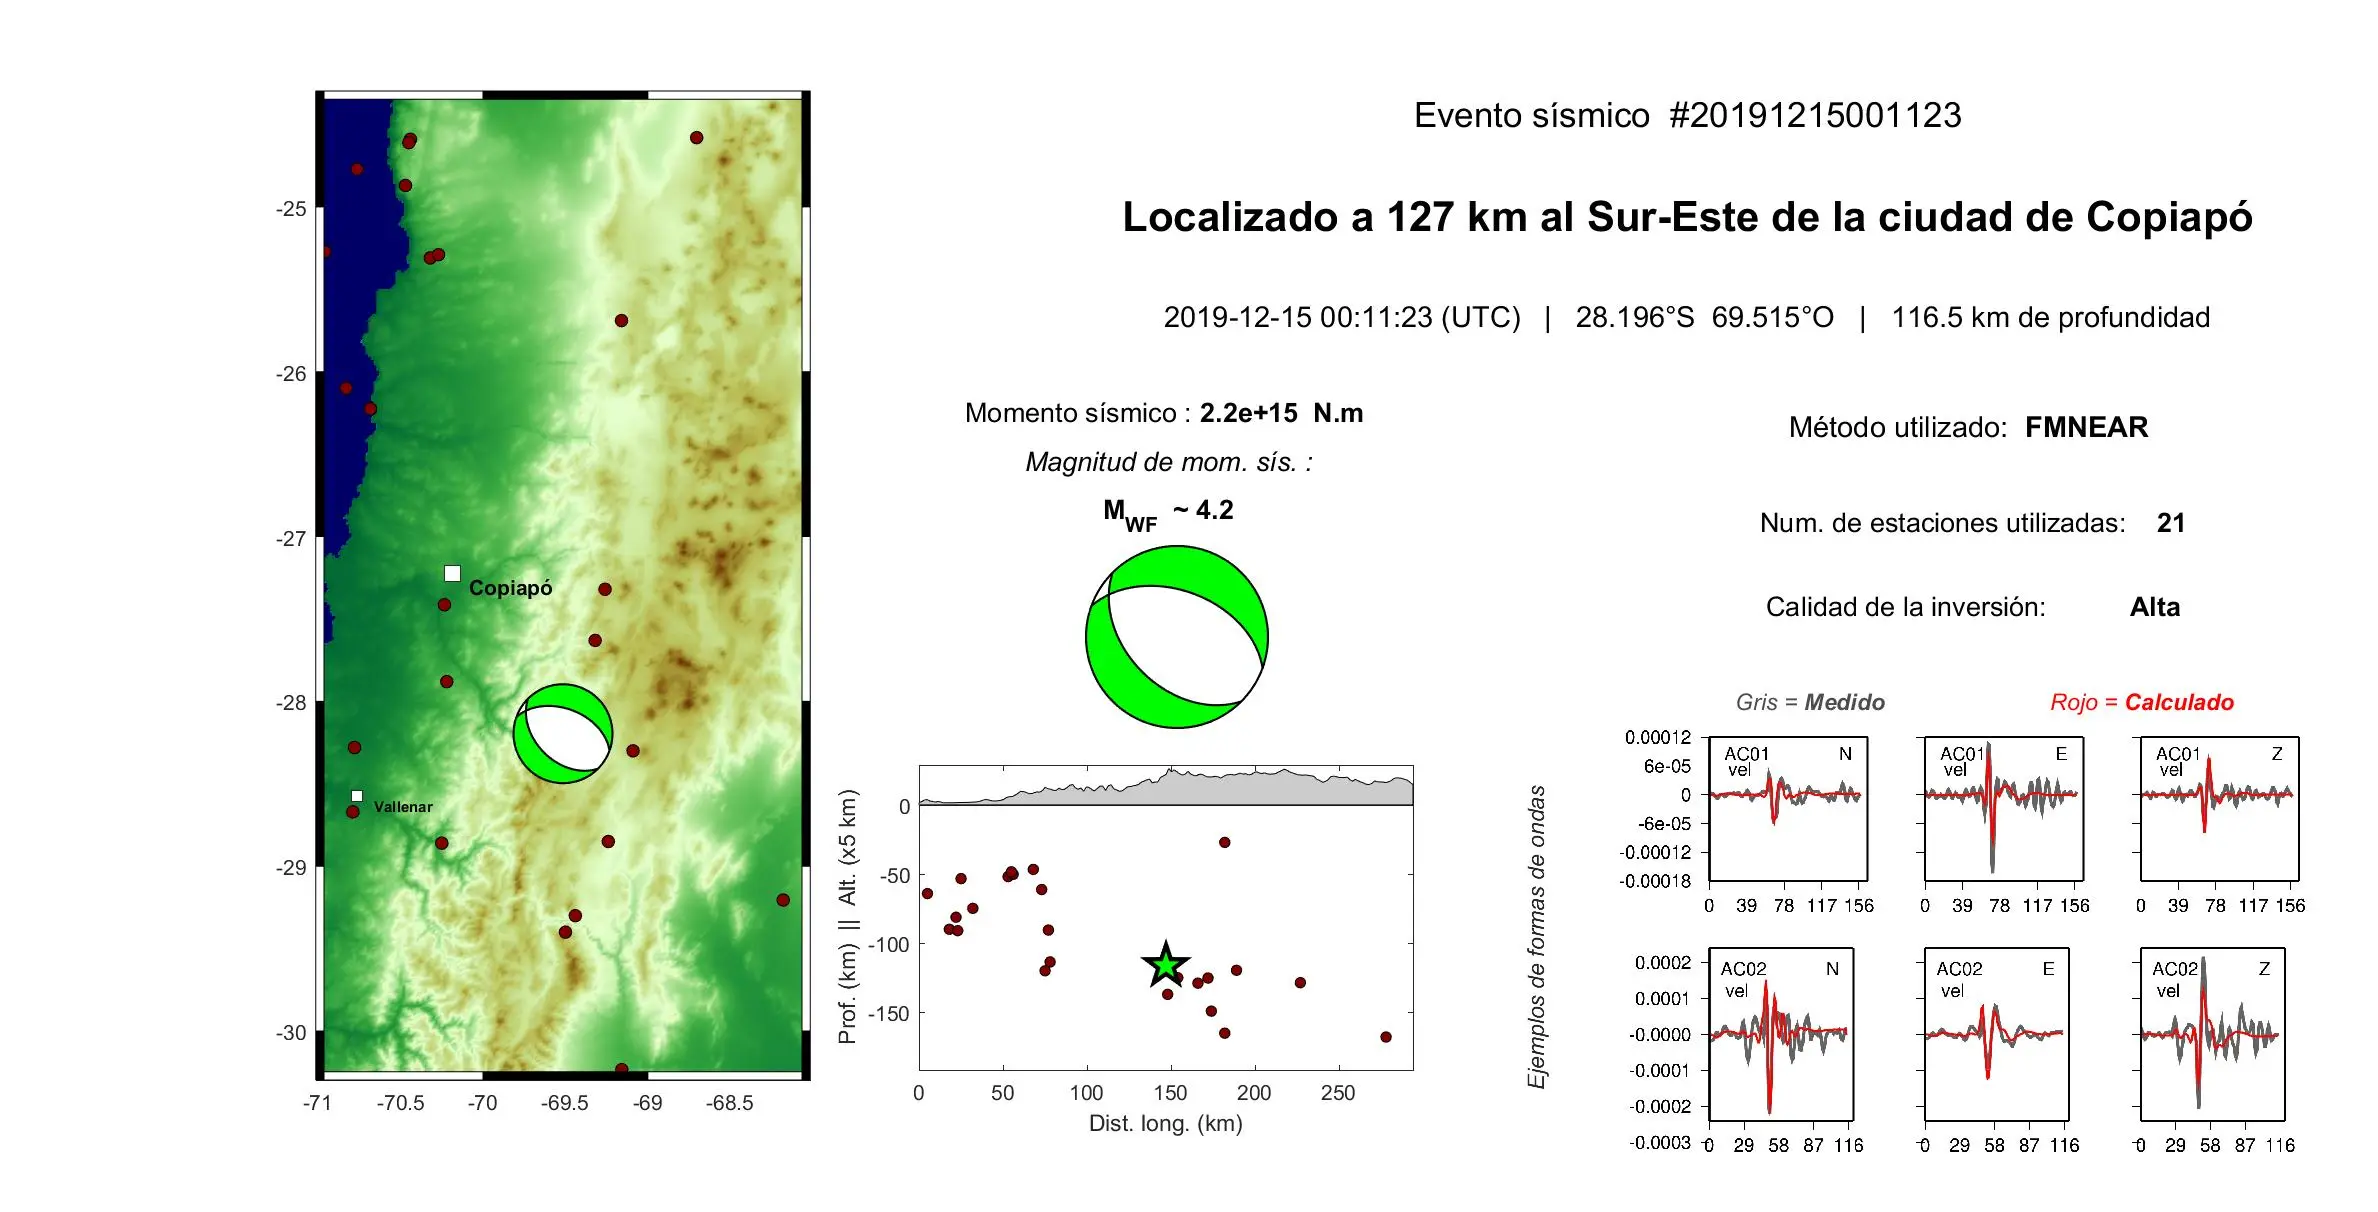Viewport: 2378px width, 1212px height.
Task: Click the 'Vallenar' label on the map
Action: pyautogui.click(x=403, y=806)
